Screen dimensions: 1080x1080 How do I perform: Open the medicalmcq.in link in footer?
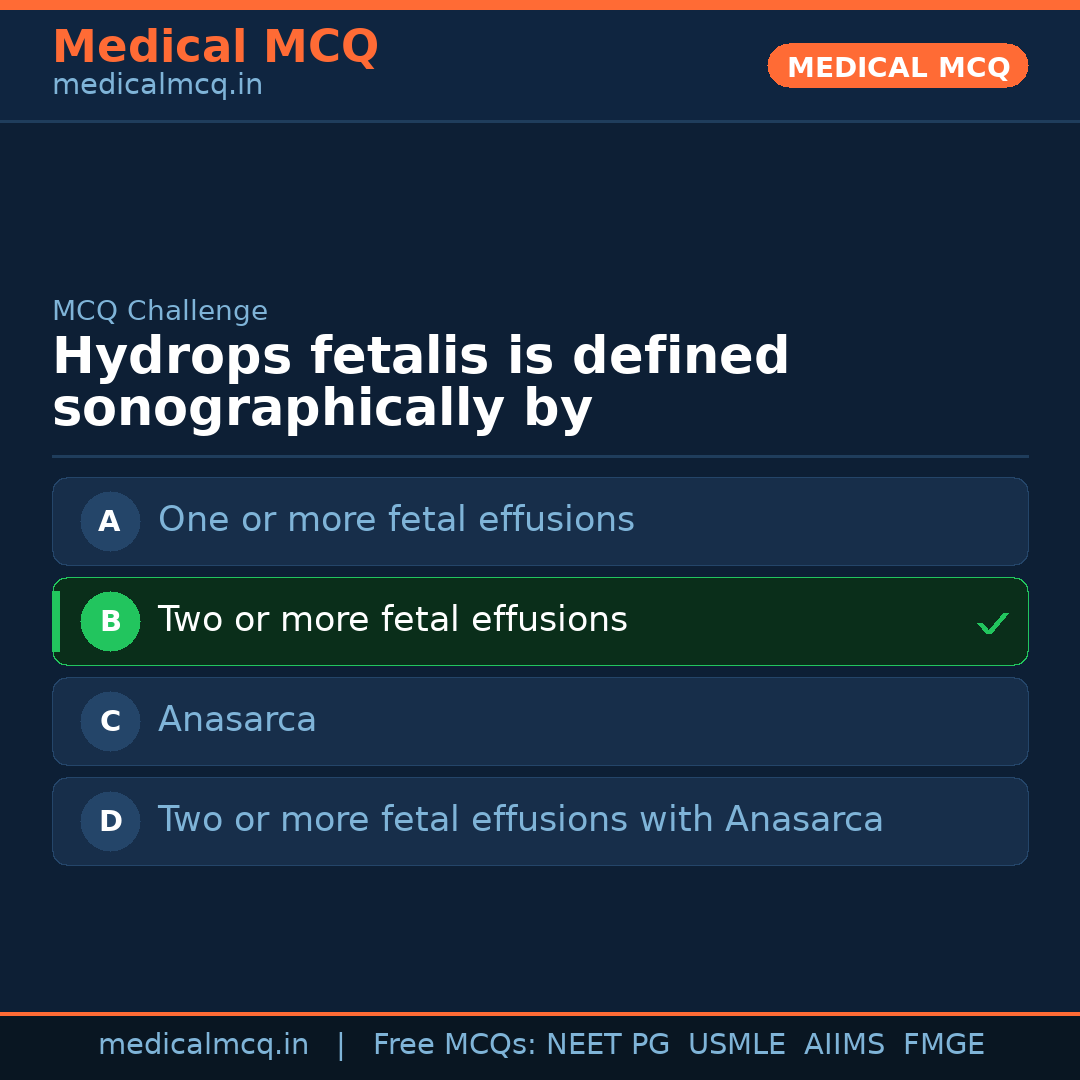pos(203,1045)
